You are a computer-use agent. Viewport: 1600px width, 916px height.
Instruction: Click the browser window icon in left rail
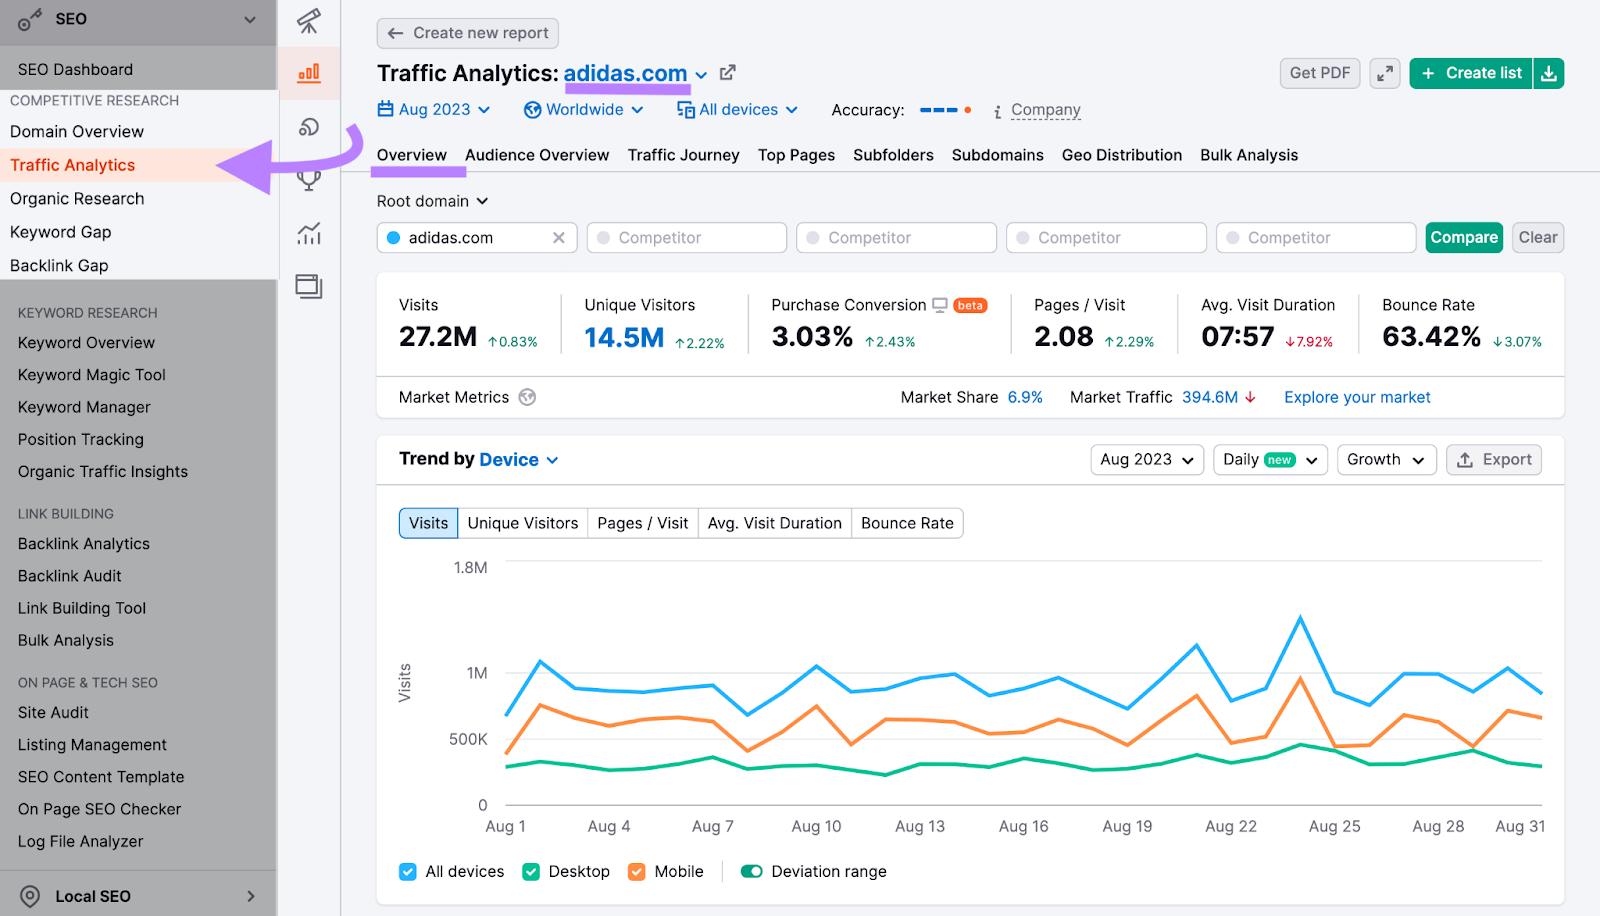click(x=310, y=286)
